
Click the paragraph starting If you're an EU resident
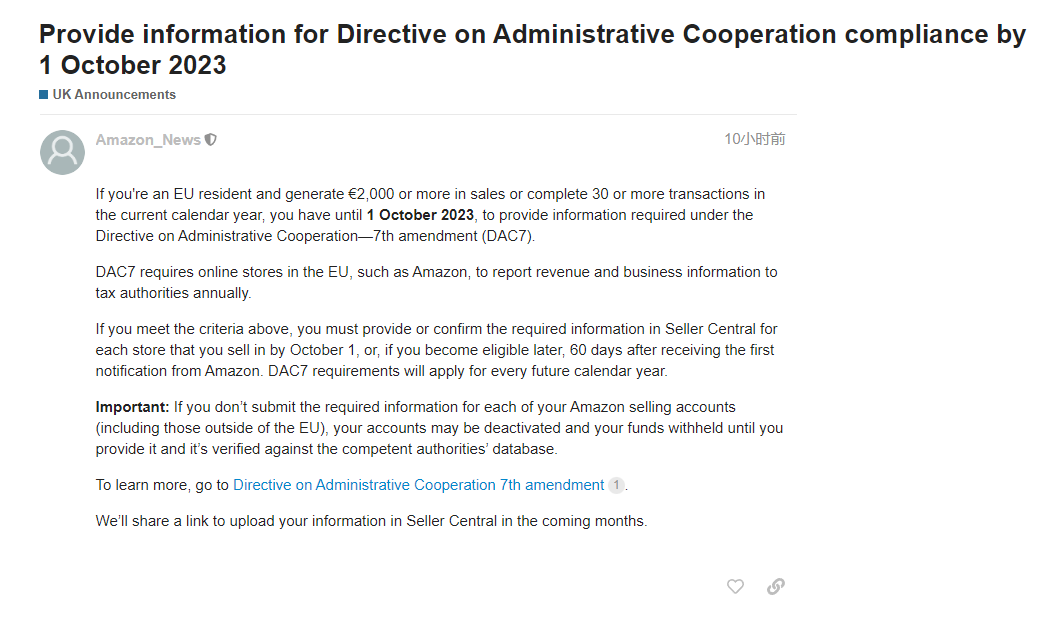pos(430,215)
